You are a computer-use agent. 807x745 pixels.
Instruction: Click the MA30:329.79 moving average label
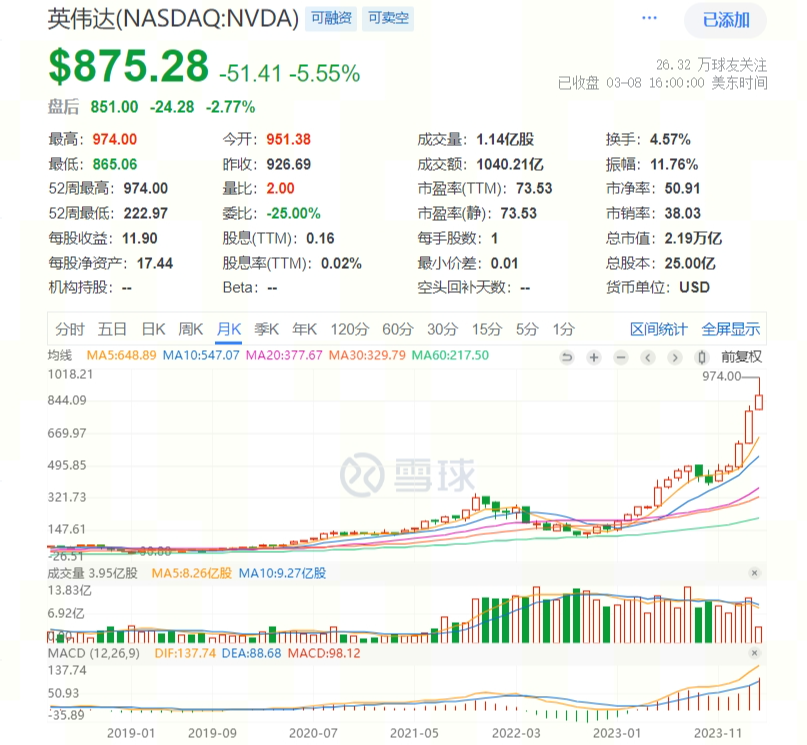pyautogui.click(x=367, y=356)
